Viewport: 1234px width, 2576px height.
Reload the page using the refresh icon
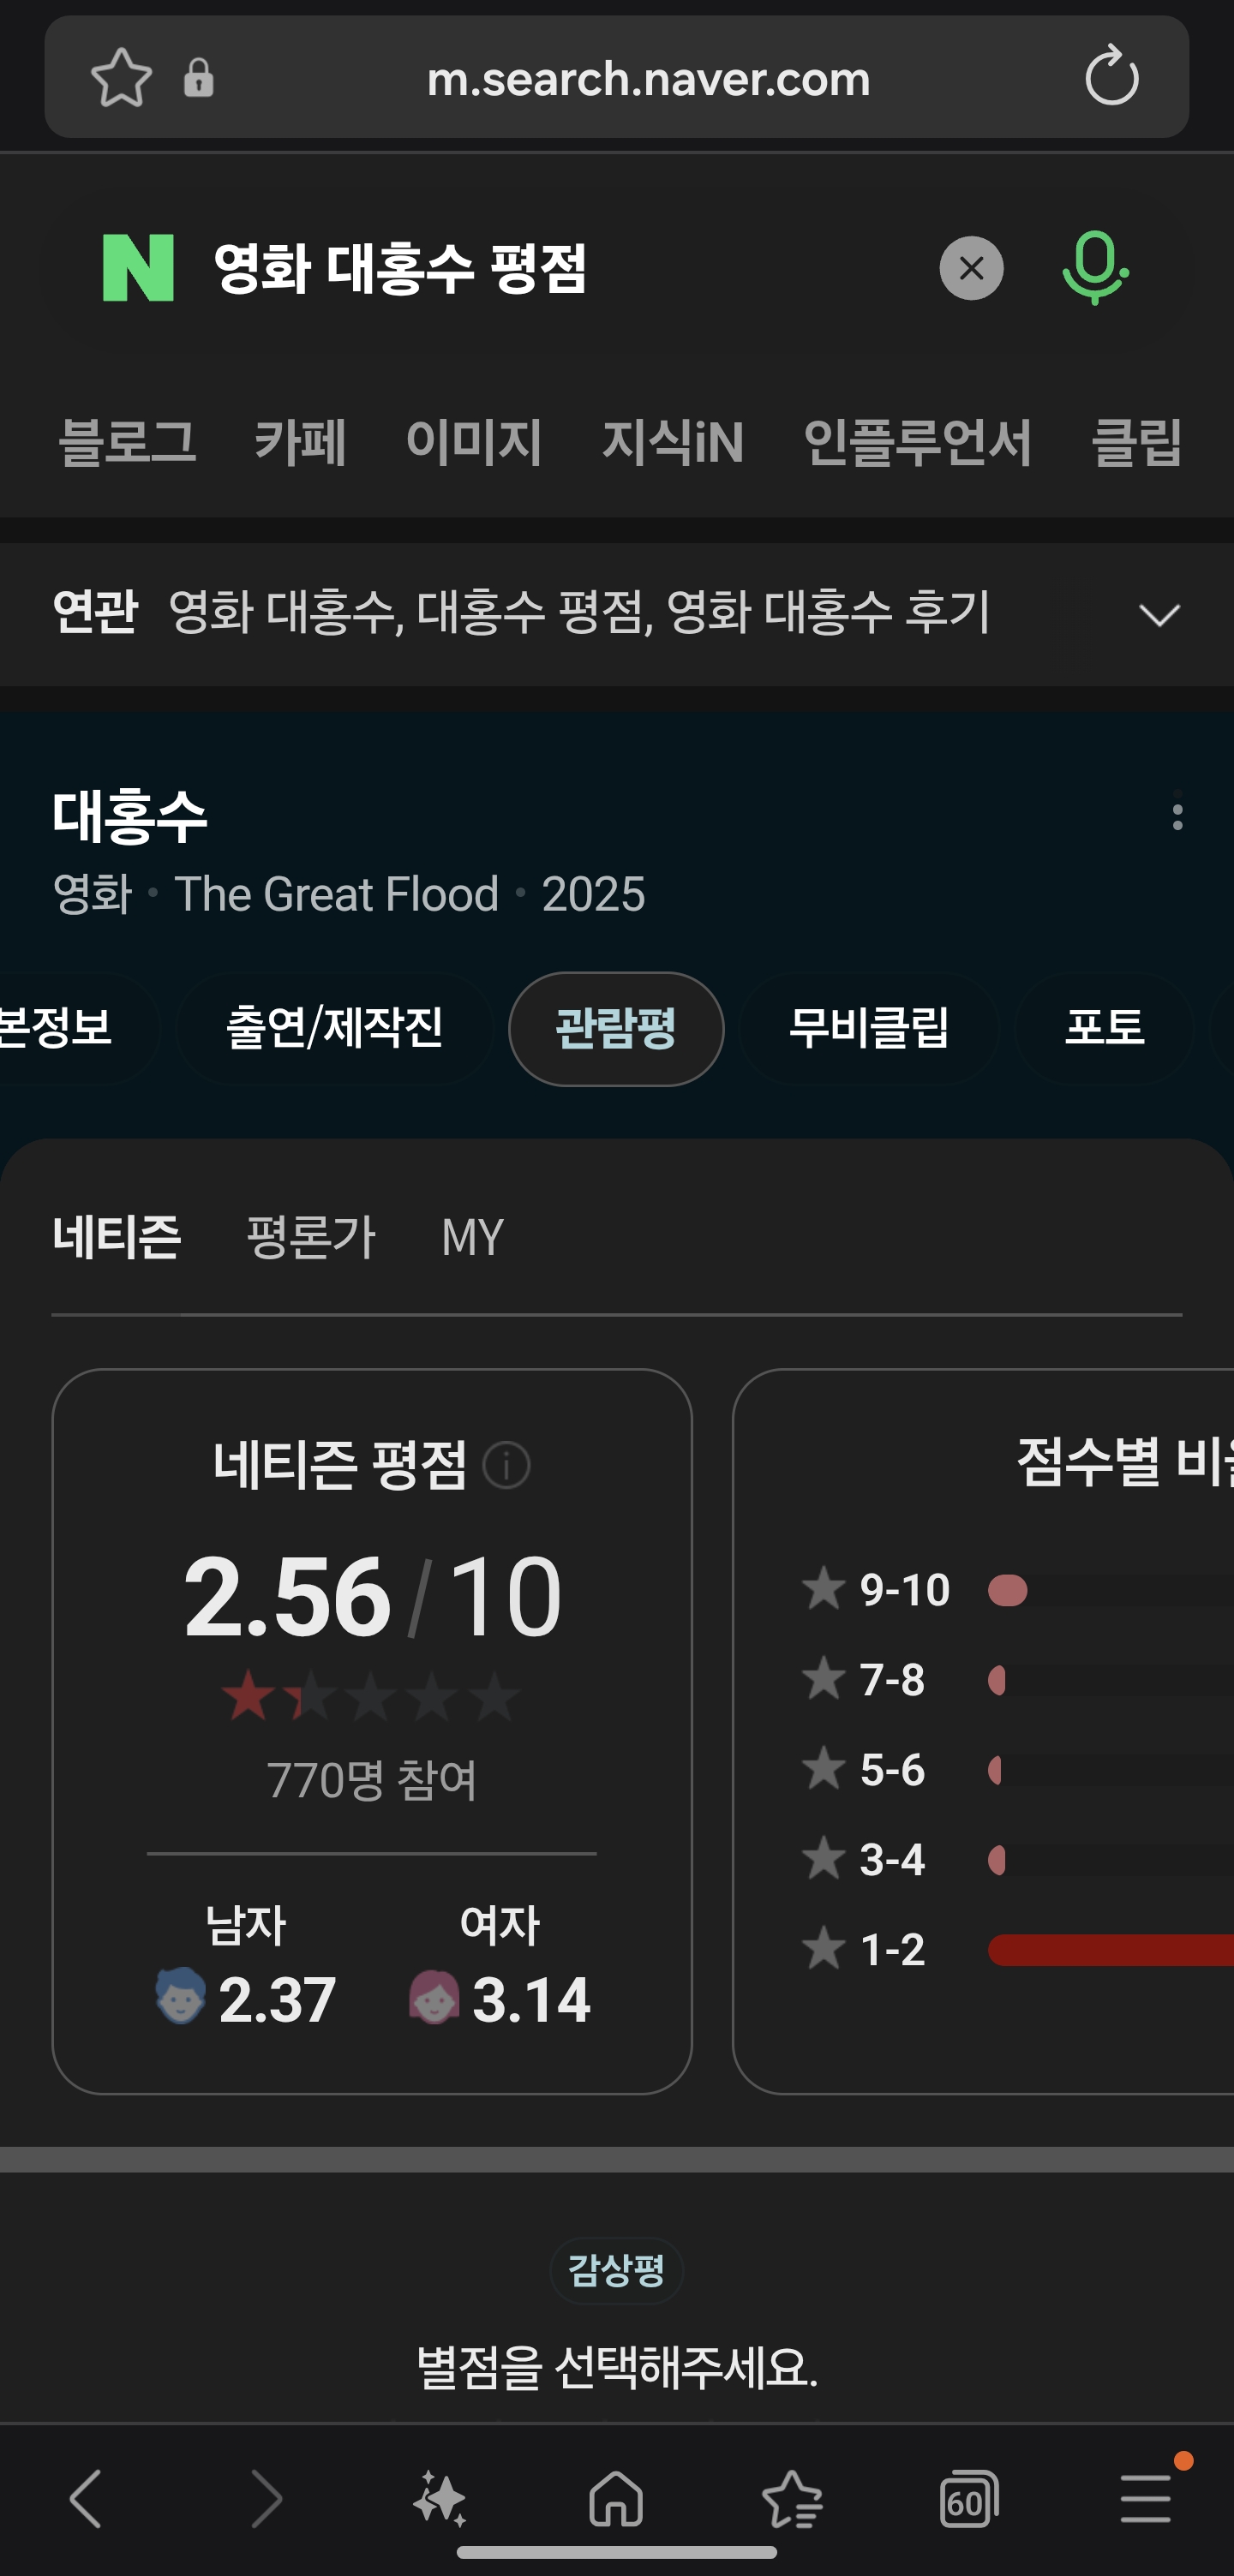[1111, 77]
